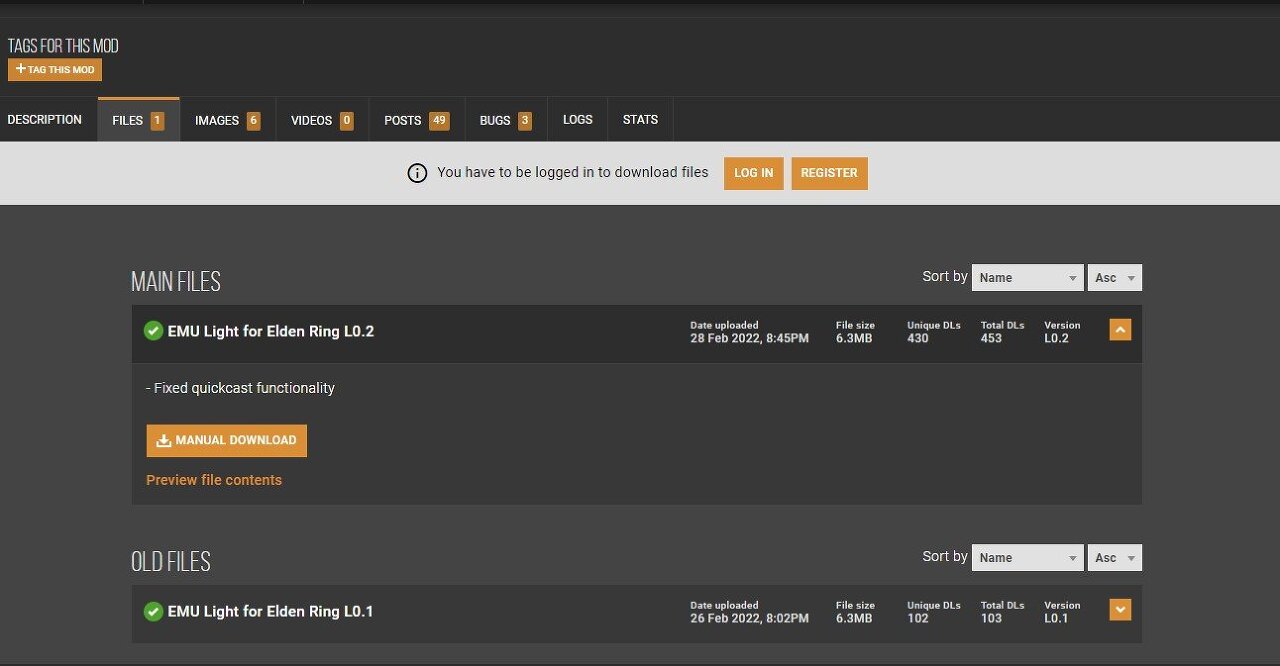Click the 26 Feb 2022, 8:02PM upload date
The height and width of the screenshot is (666, 1280).
[x=750, y=618]
